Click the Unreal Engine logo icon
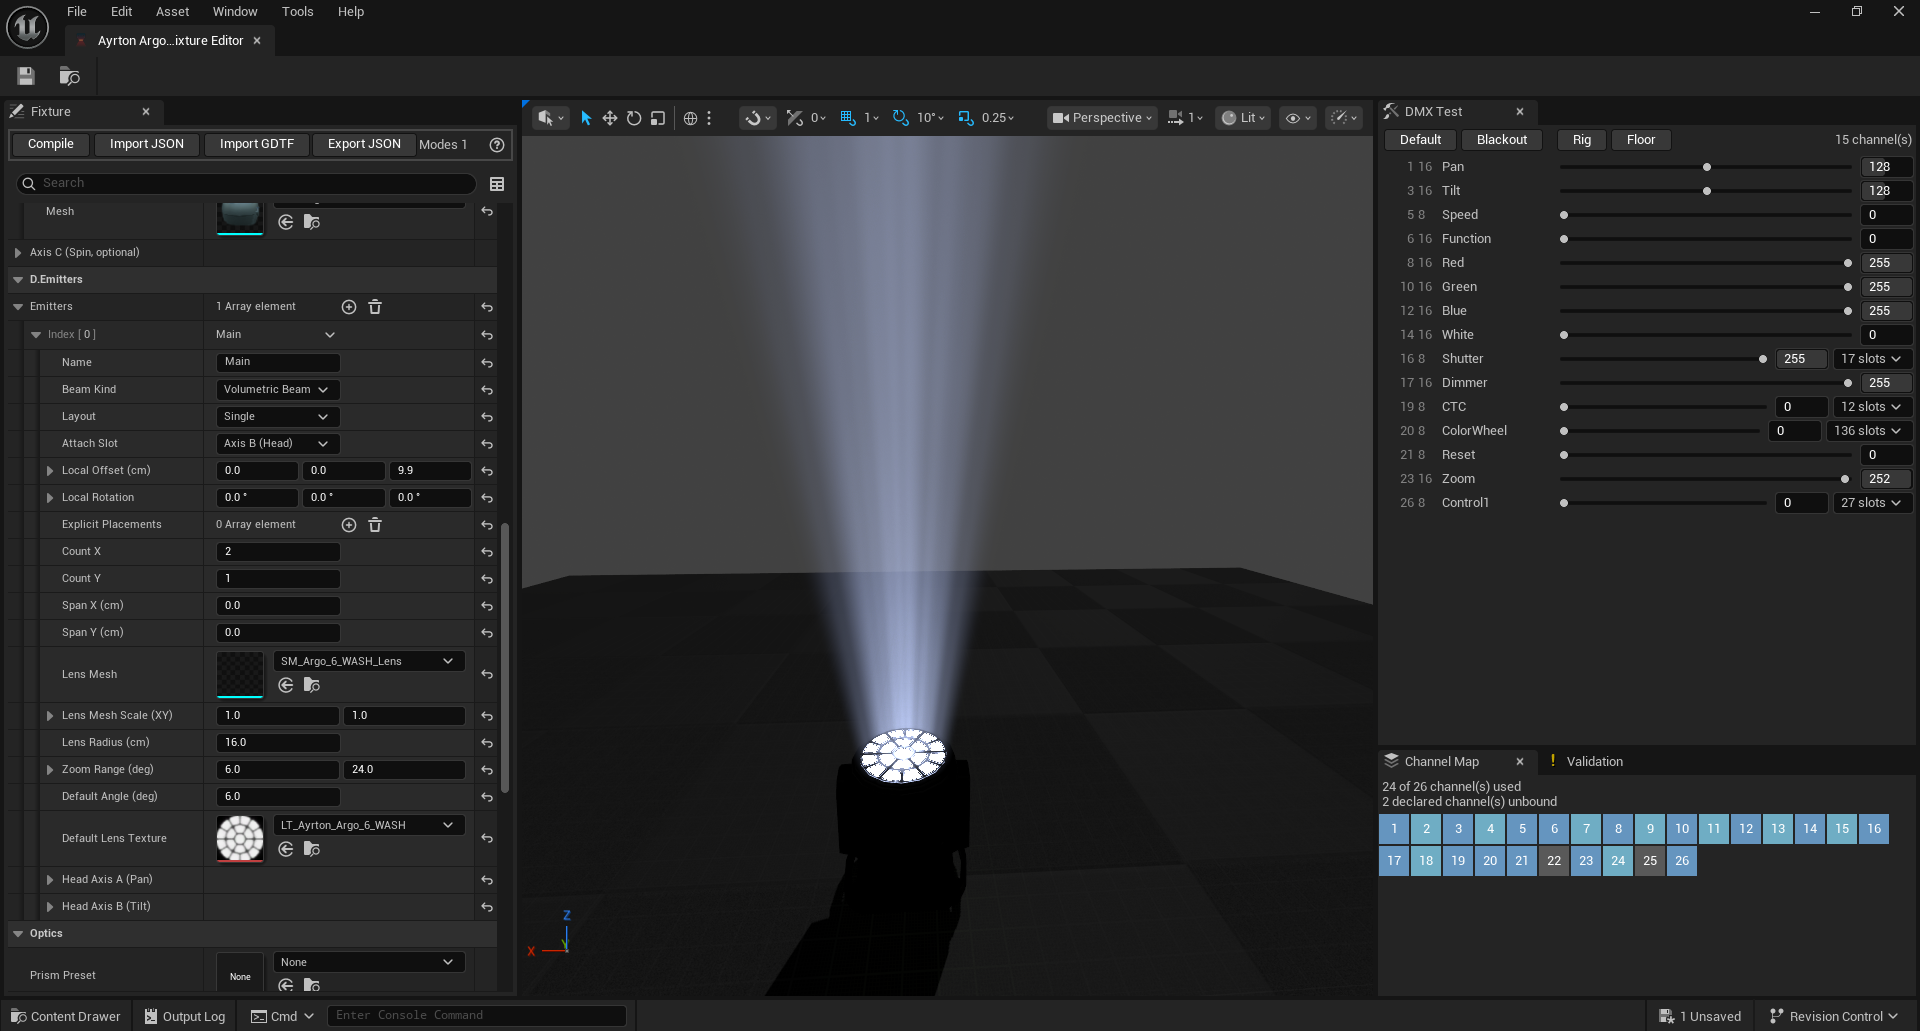This screenshot has width=1920, height=1031. [x=27, y=27]
